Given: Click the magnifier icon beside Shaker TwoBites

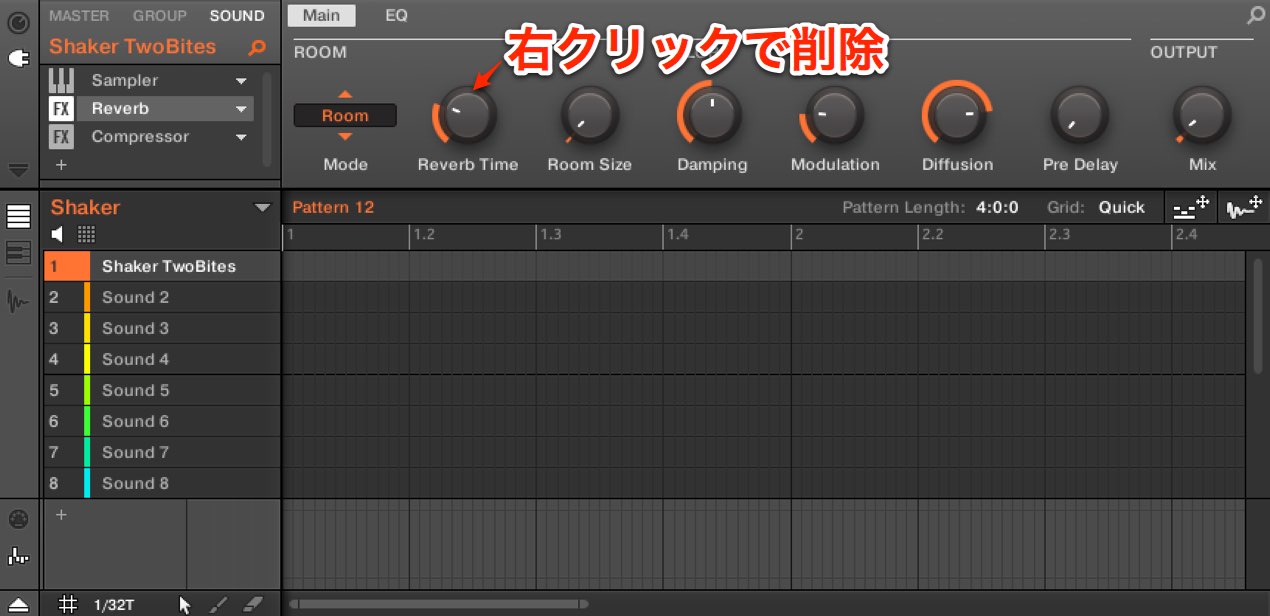Looking at the screenshot, I should tap(257, 47).
